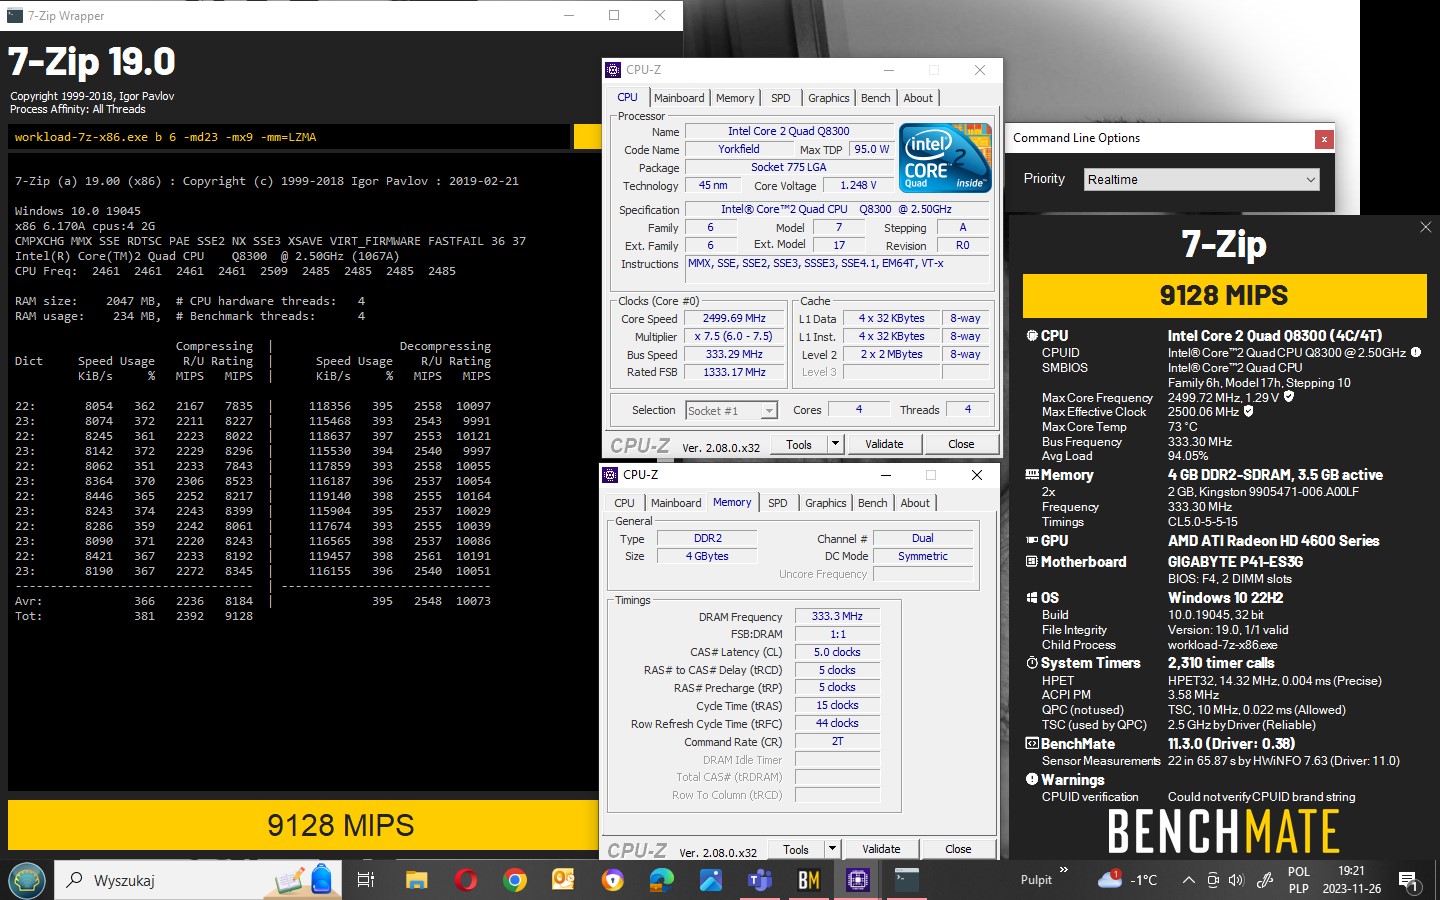Click Close button in lower CPU-Z footer
Screen dimensions: 1440x900
pos(958,849)
